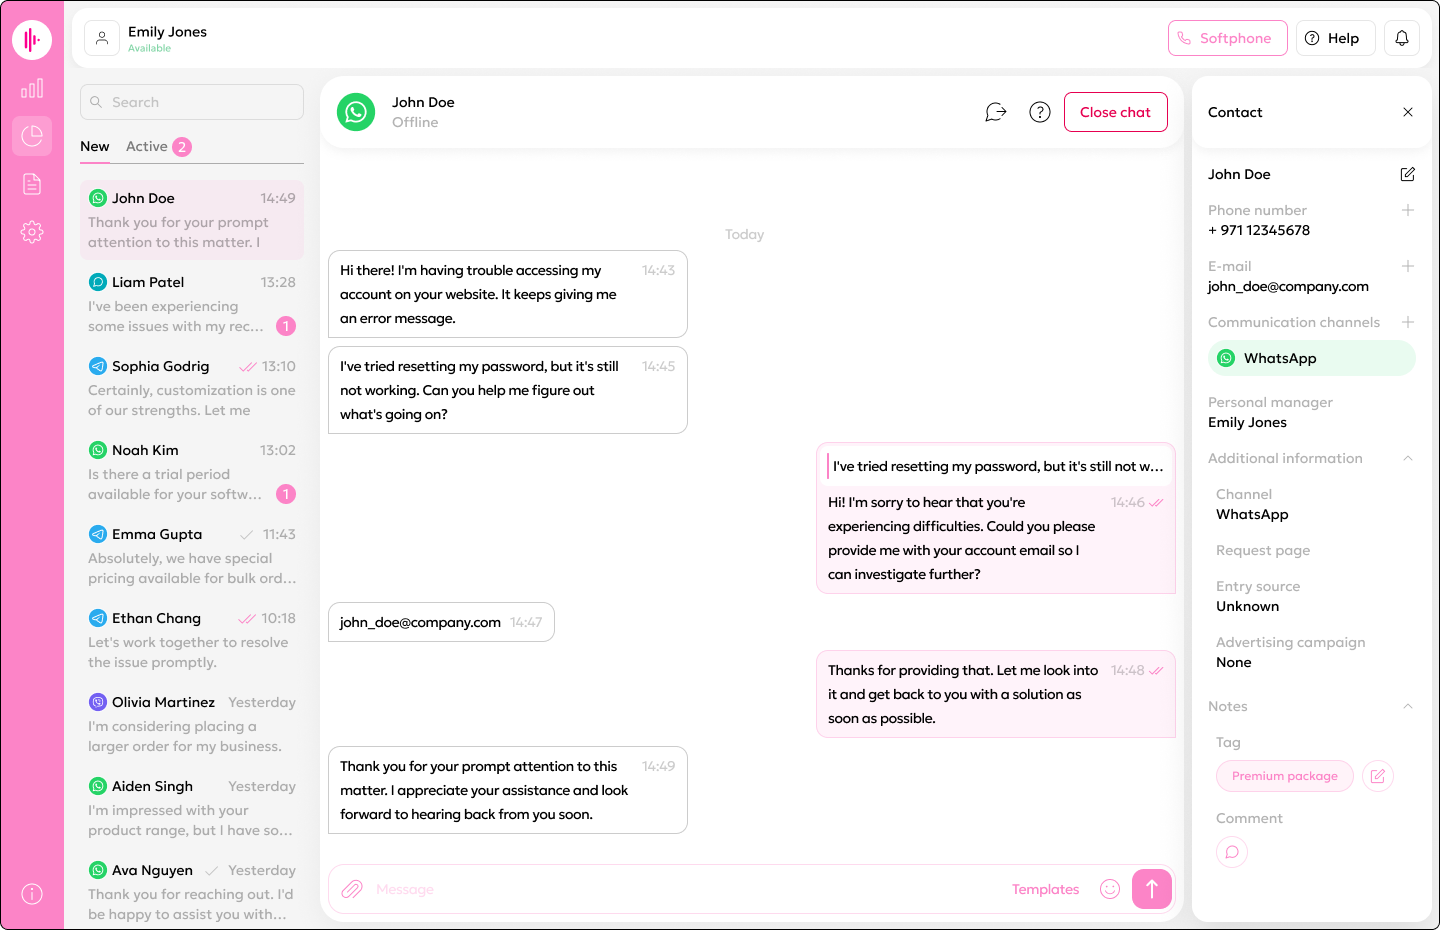
Task: Click the transfer chat icon in header
Action: point(995,112)
